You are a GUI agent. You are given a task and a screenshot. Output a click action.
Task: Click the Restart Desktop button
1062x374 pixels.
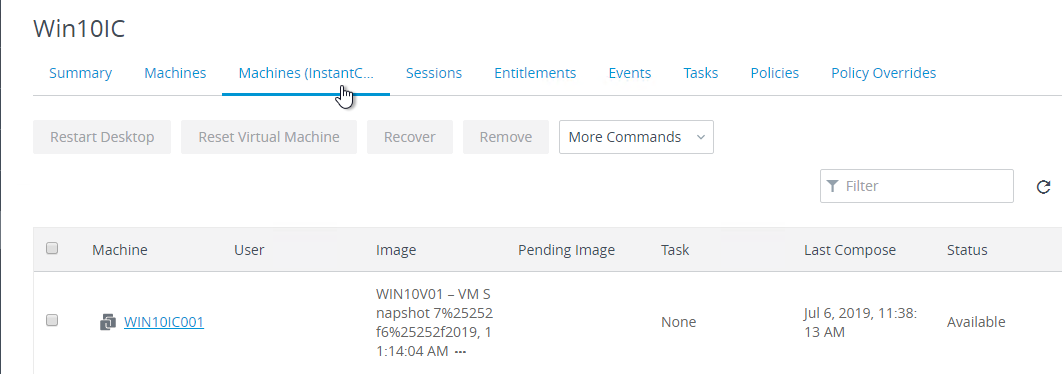102,137
